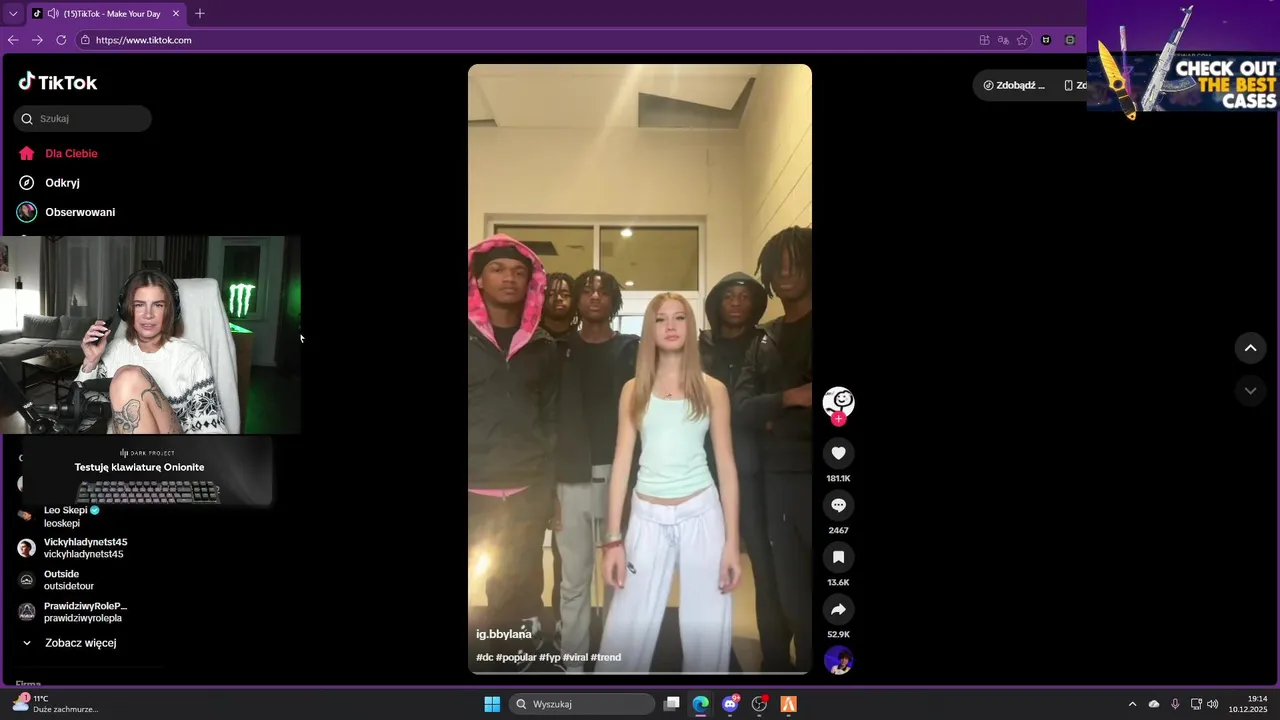Open the volume tray icon
Viewport: 1280px width, 720px height.
coord(1213,704)
